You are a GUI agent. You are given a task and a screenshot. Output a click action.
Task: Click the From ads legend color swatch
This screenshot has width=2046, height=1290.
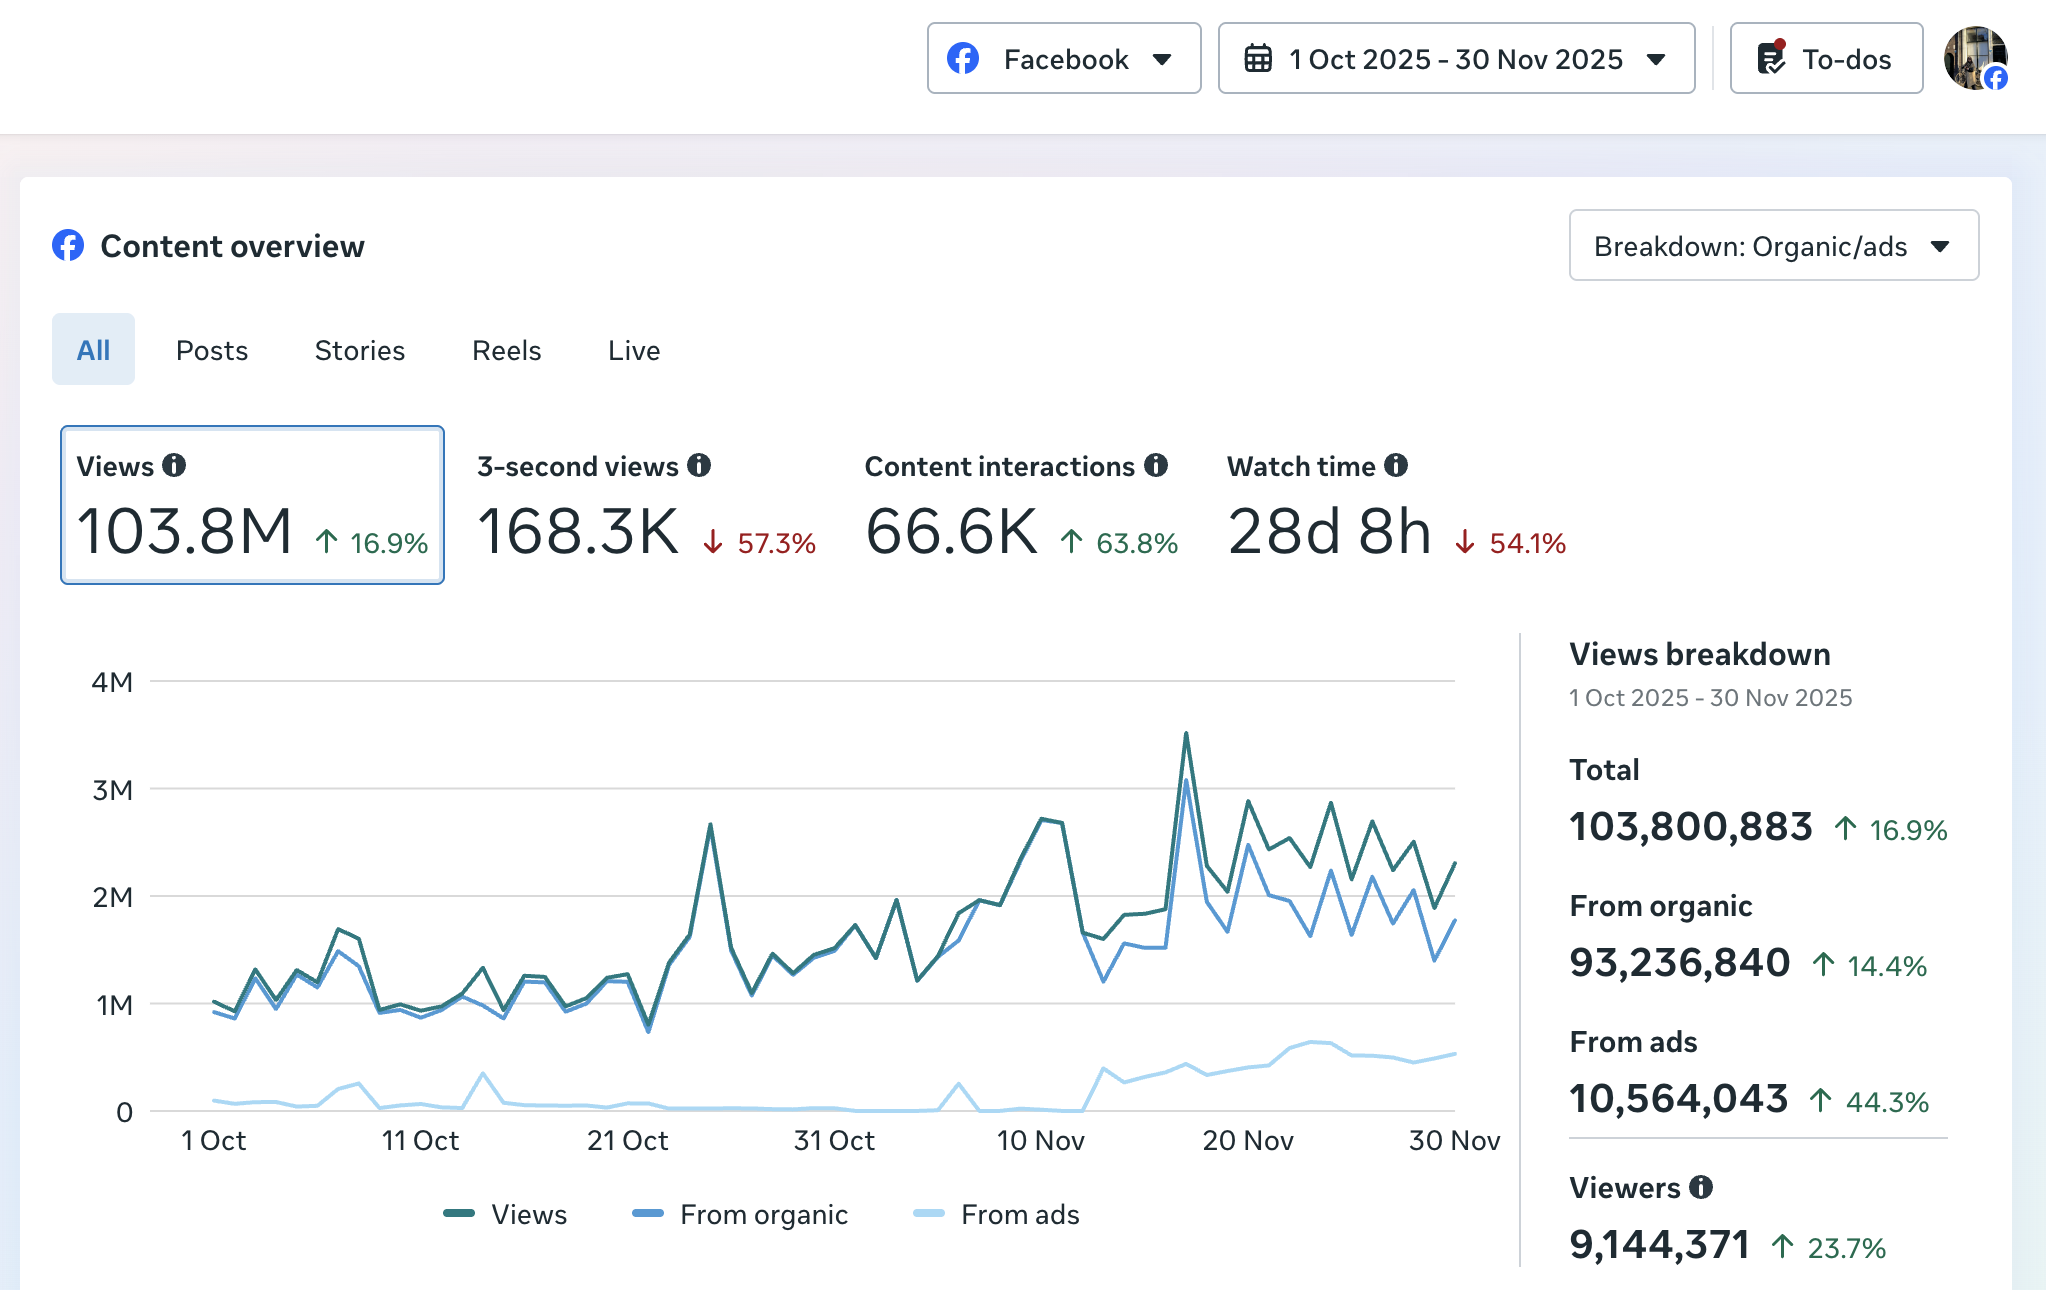(x=929, y=1214)
